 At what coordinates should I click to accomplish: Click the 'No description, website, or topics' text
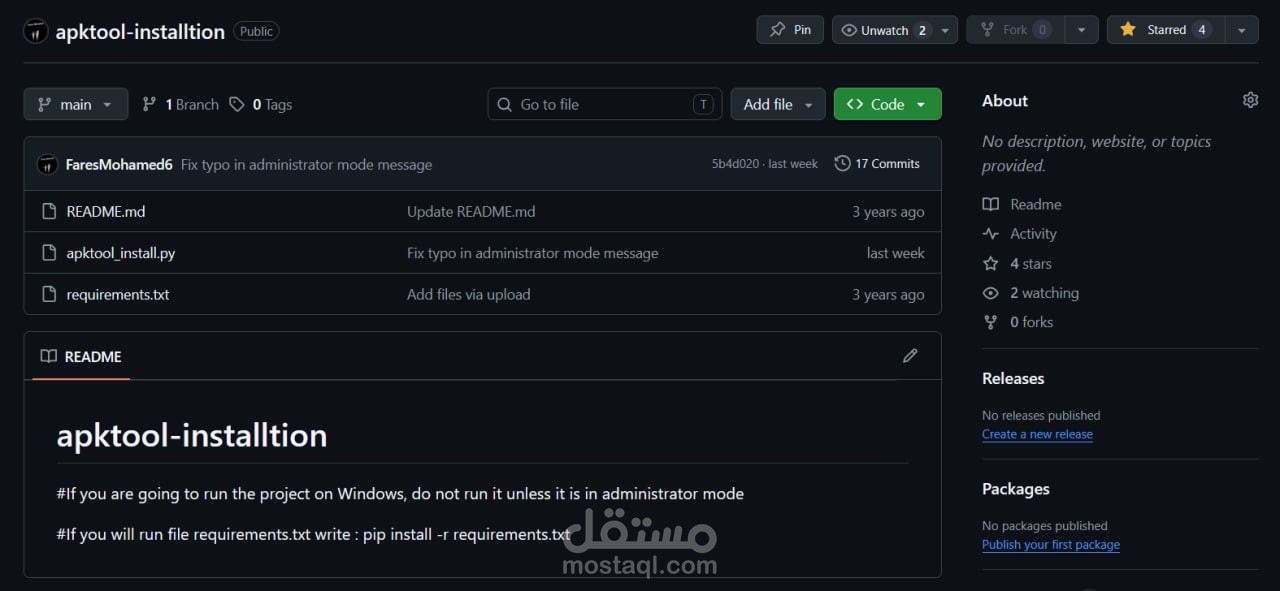pos(1096,154)
